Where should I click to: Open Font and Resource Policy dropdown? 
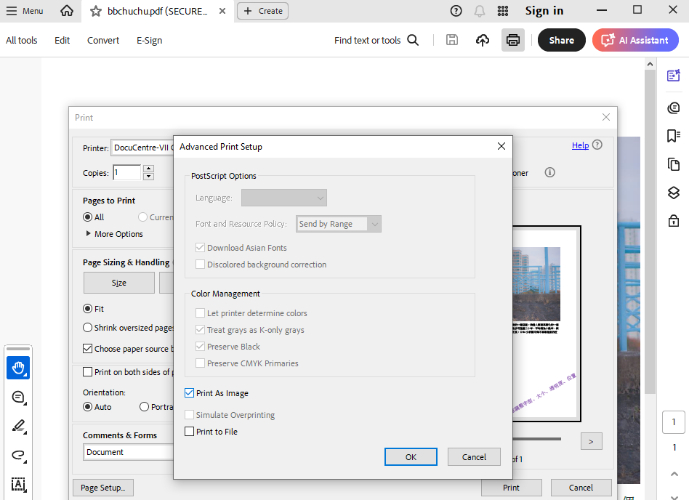339,224
